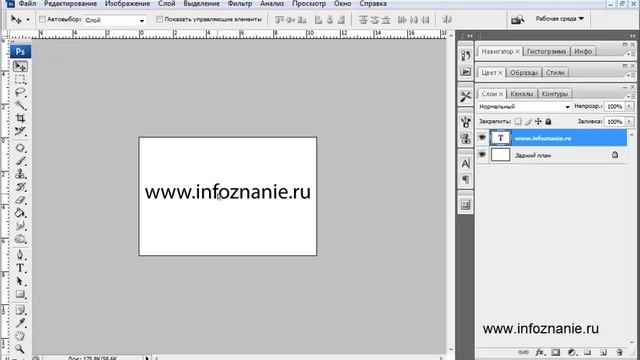Switch to the Каналы tab
Image resolution: width=640 pixels, height=360 pixels.
pos(522,94)
